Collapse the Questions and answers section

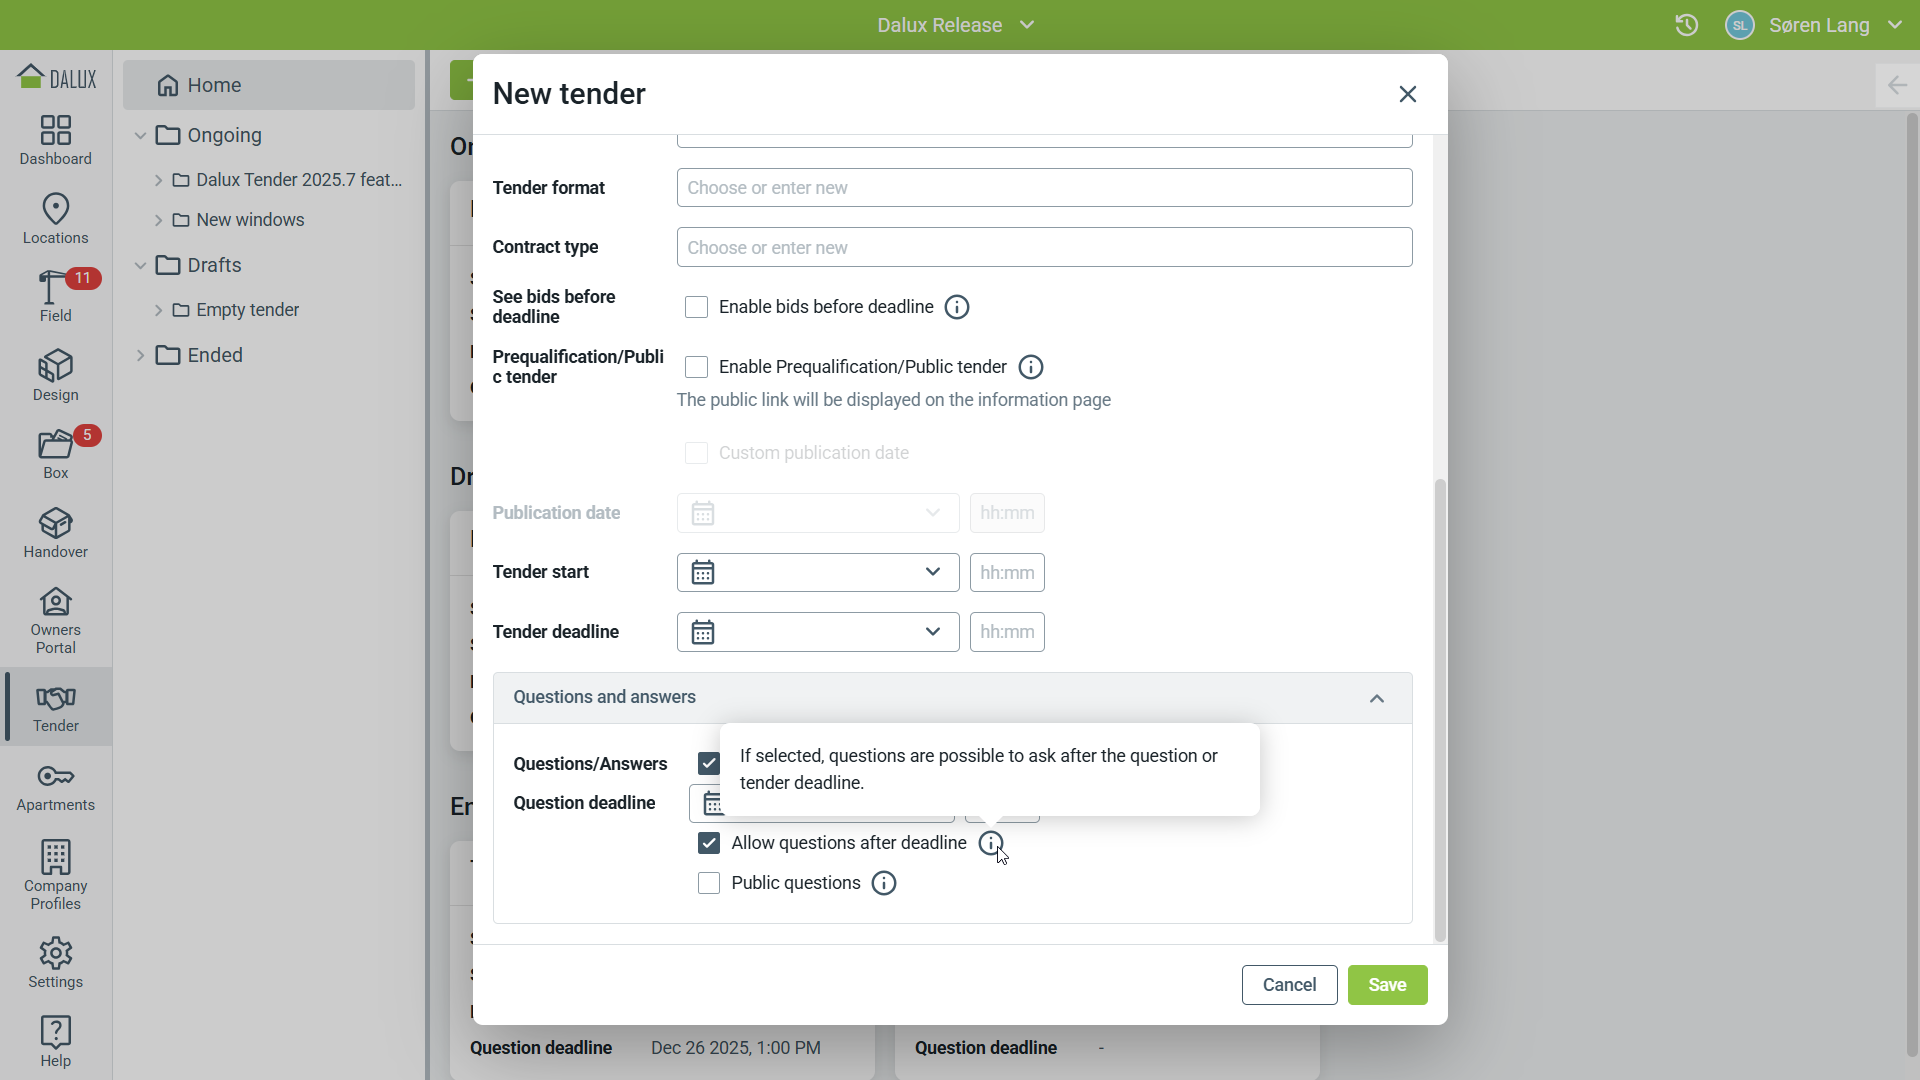(1377, 698)
